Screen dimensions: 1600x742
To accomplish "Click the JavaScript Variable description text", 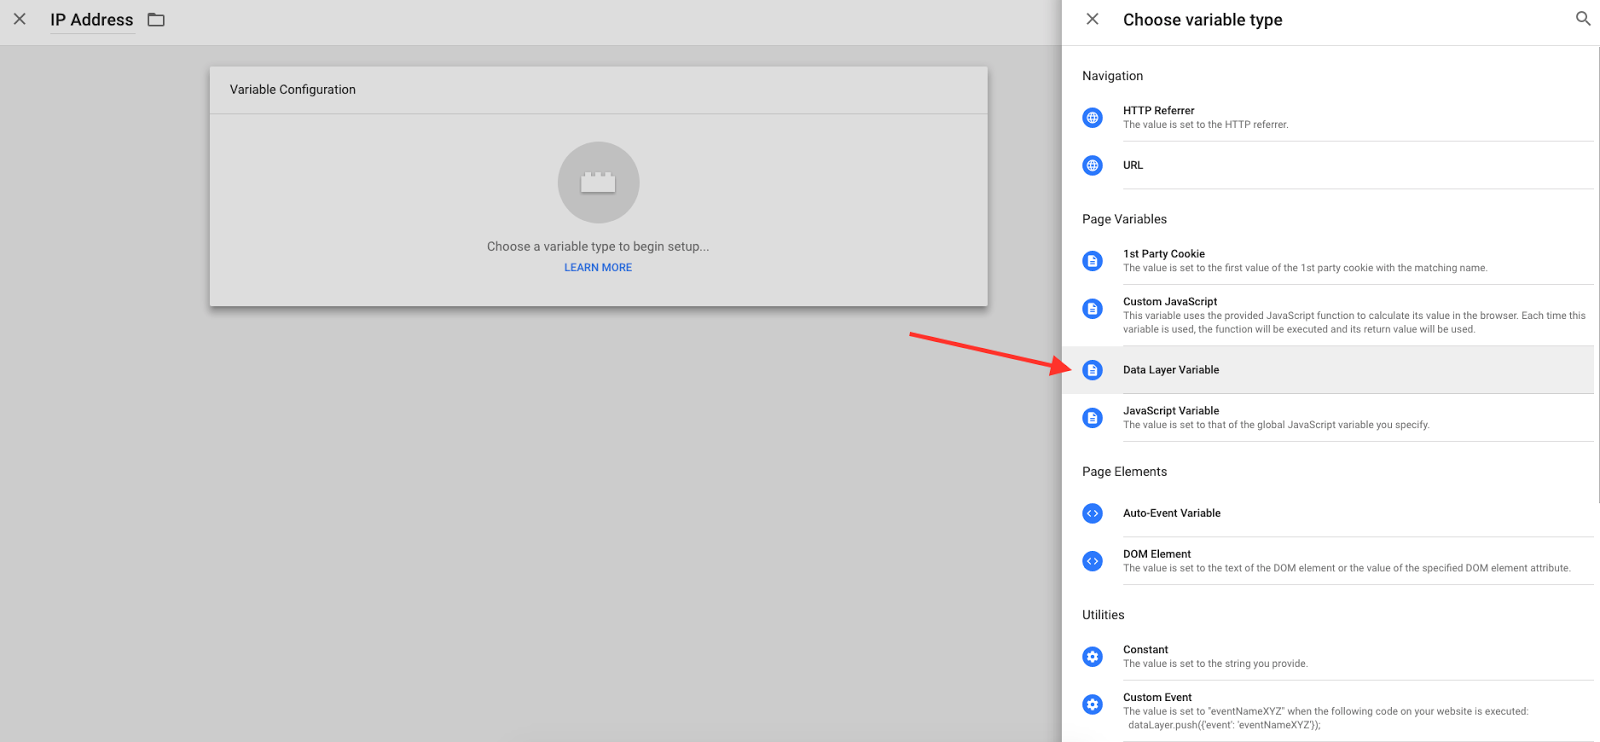I will point(1276,425).
